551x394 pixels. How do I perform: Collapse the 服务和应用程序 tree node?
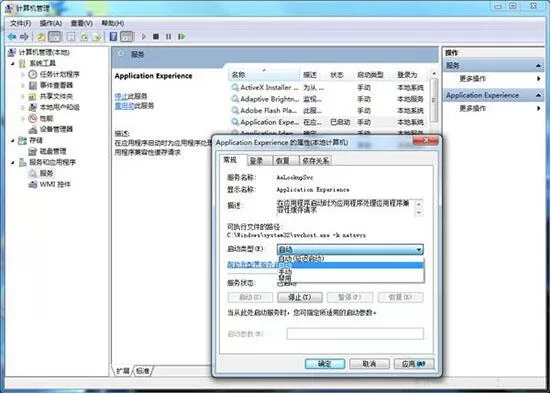click(x=13, y=162)
